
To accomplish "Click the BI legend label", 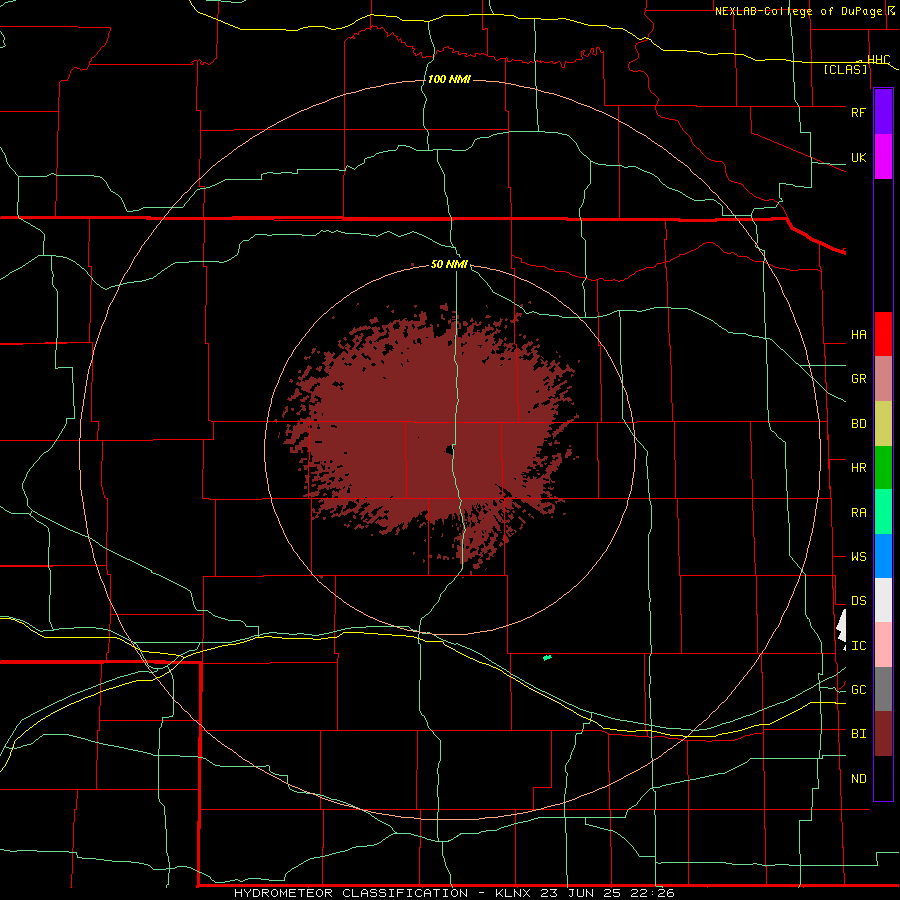I will click(x=858, y=734).
